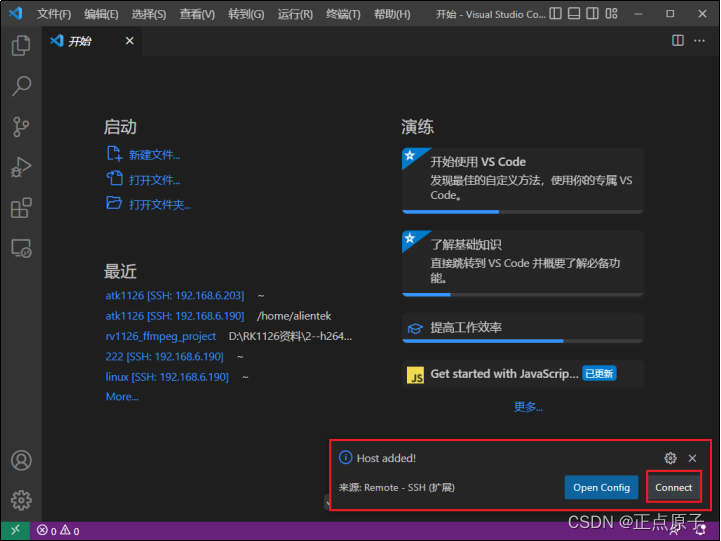Image resolution: width=721 pixels, height=541 pixels.
Task: Open the 终端(T) menu
Action: 343,14
